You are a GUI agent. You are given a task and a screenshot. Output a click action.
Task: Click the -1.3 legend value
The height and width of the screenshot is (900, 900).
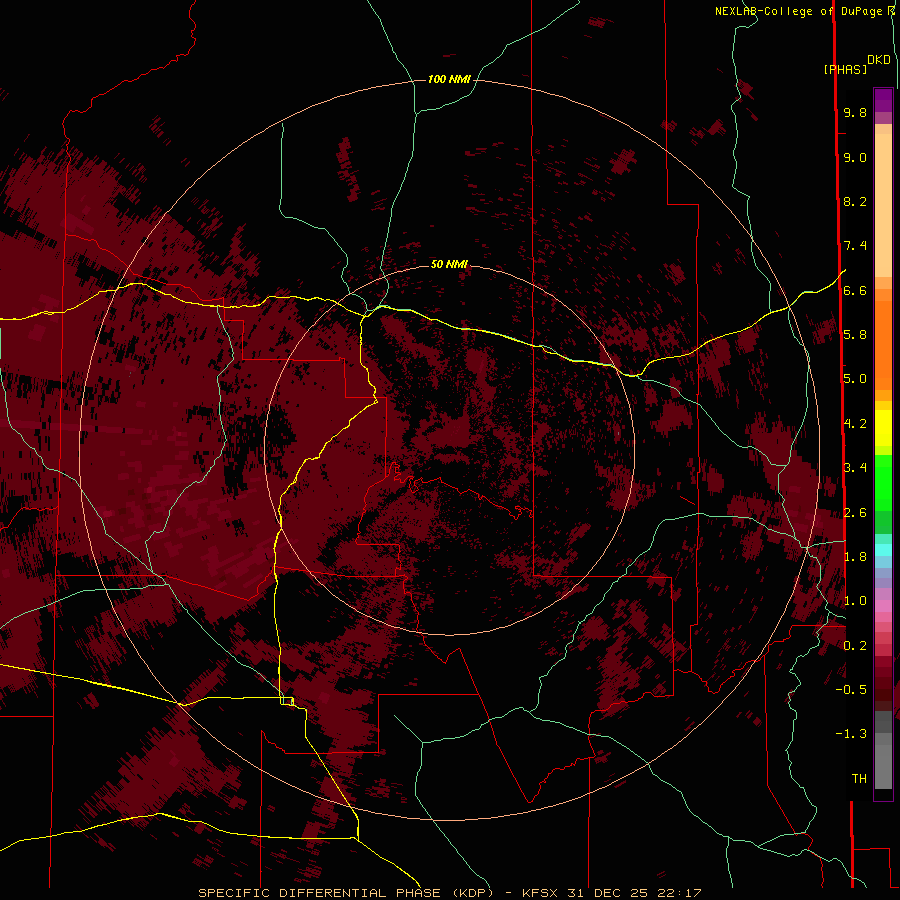(x=851, y=734)
